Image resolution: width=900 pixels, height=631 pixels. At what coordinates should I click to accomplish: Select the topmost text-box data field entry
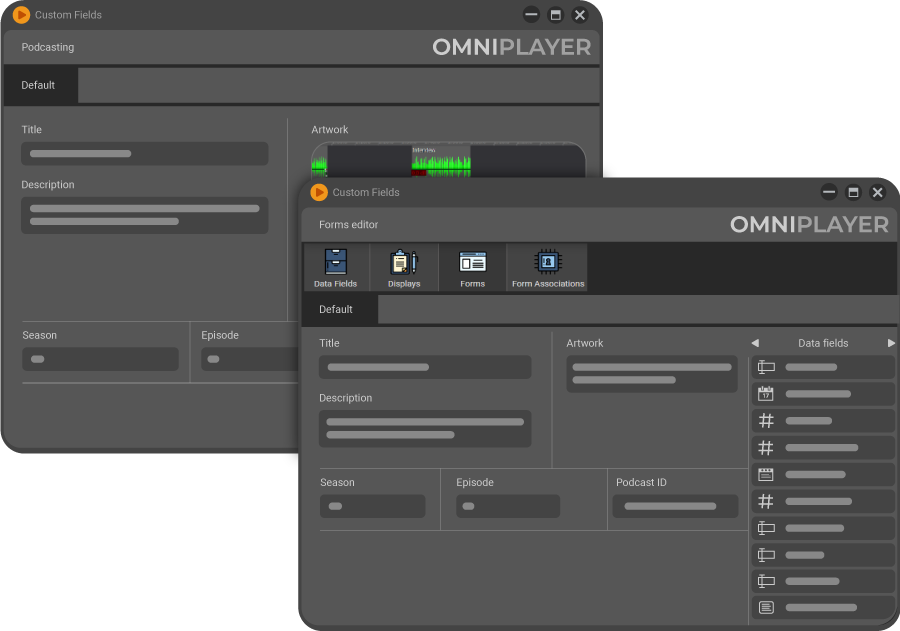pyautogui.click(x=823, y=367)
